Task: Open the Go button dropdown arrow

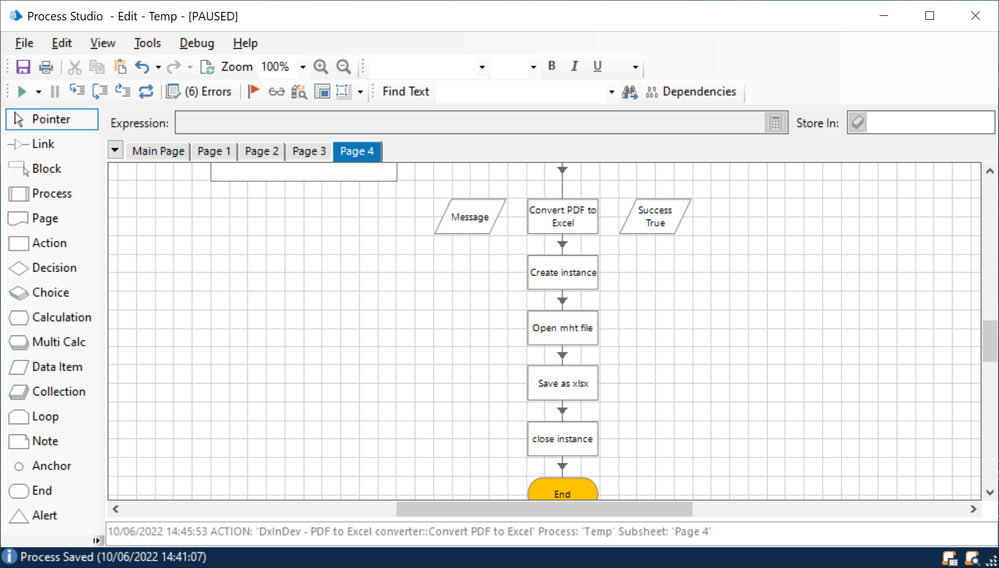Action: point(38,92)
